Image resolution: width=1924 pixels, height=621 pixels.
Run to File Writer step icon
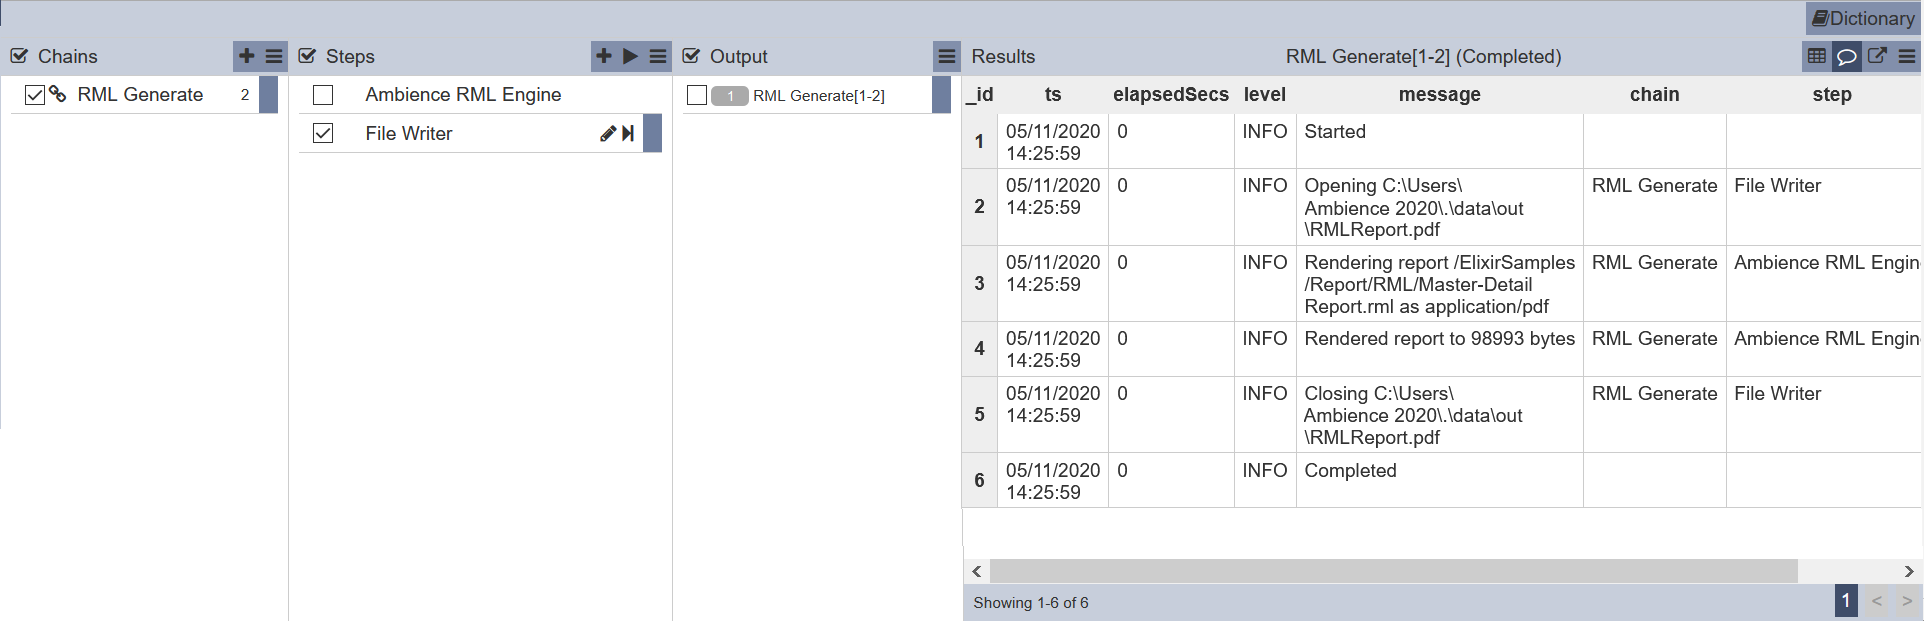(628, 133)
